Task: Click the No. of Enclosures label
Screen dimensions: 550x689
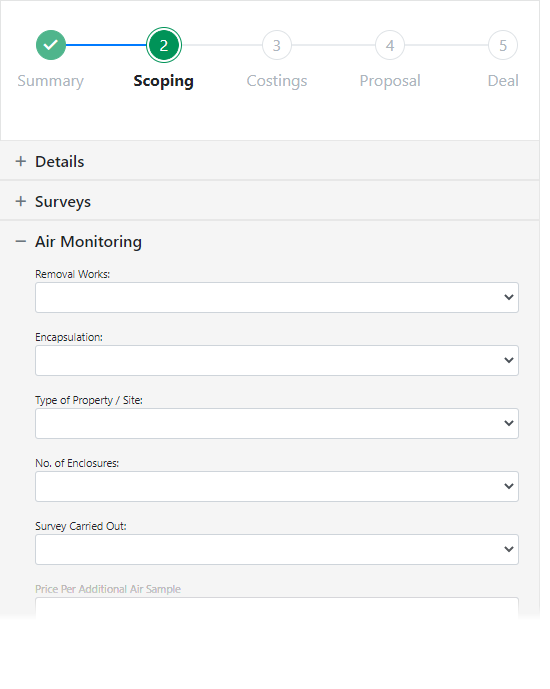Action: pyautogui.click(x=77, y=463)
